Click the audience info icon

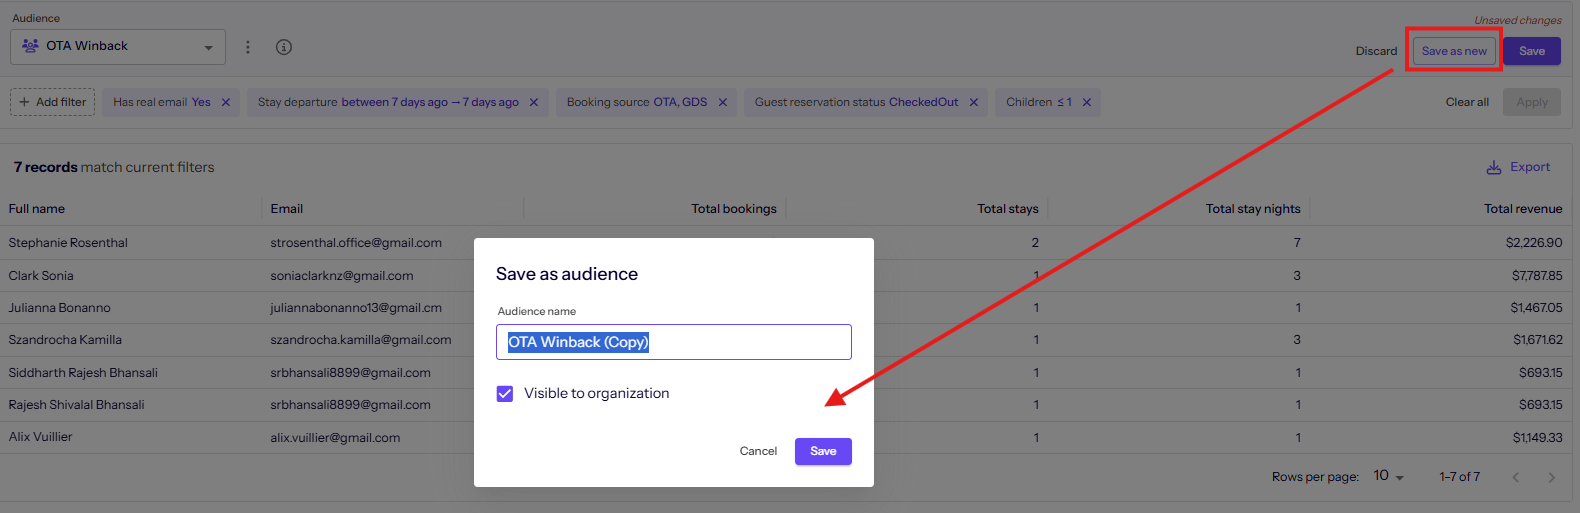[284, 47]
